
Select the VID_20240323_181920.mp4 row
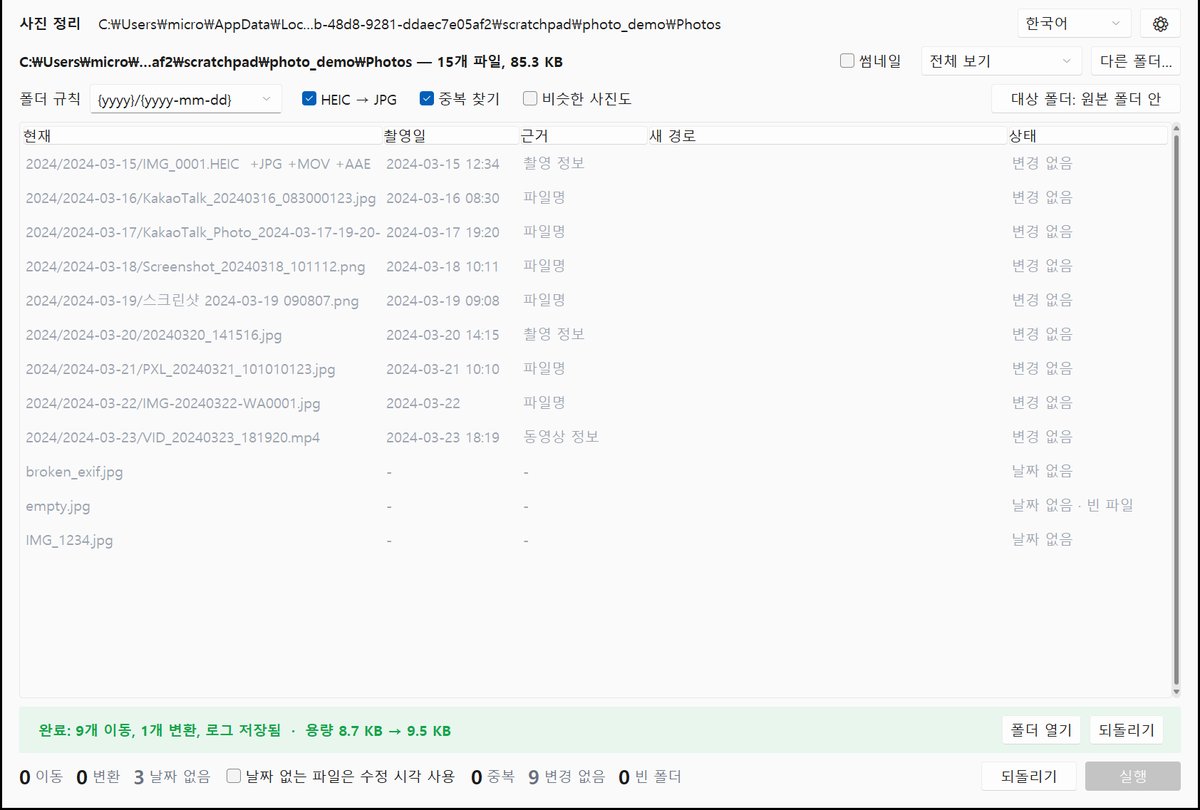pos(594,437)
